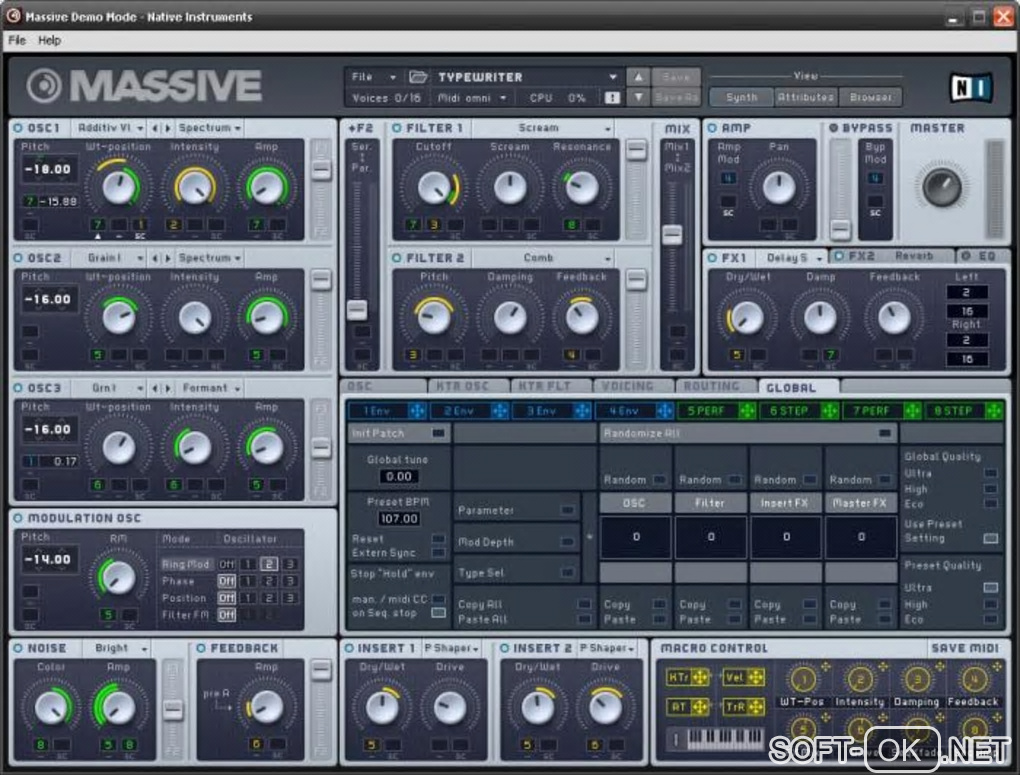Image resolution: width=1020 pixels, height=775 pixels.
Task: Select the next preset down arrow
Action: [x=638, y=98]
